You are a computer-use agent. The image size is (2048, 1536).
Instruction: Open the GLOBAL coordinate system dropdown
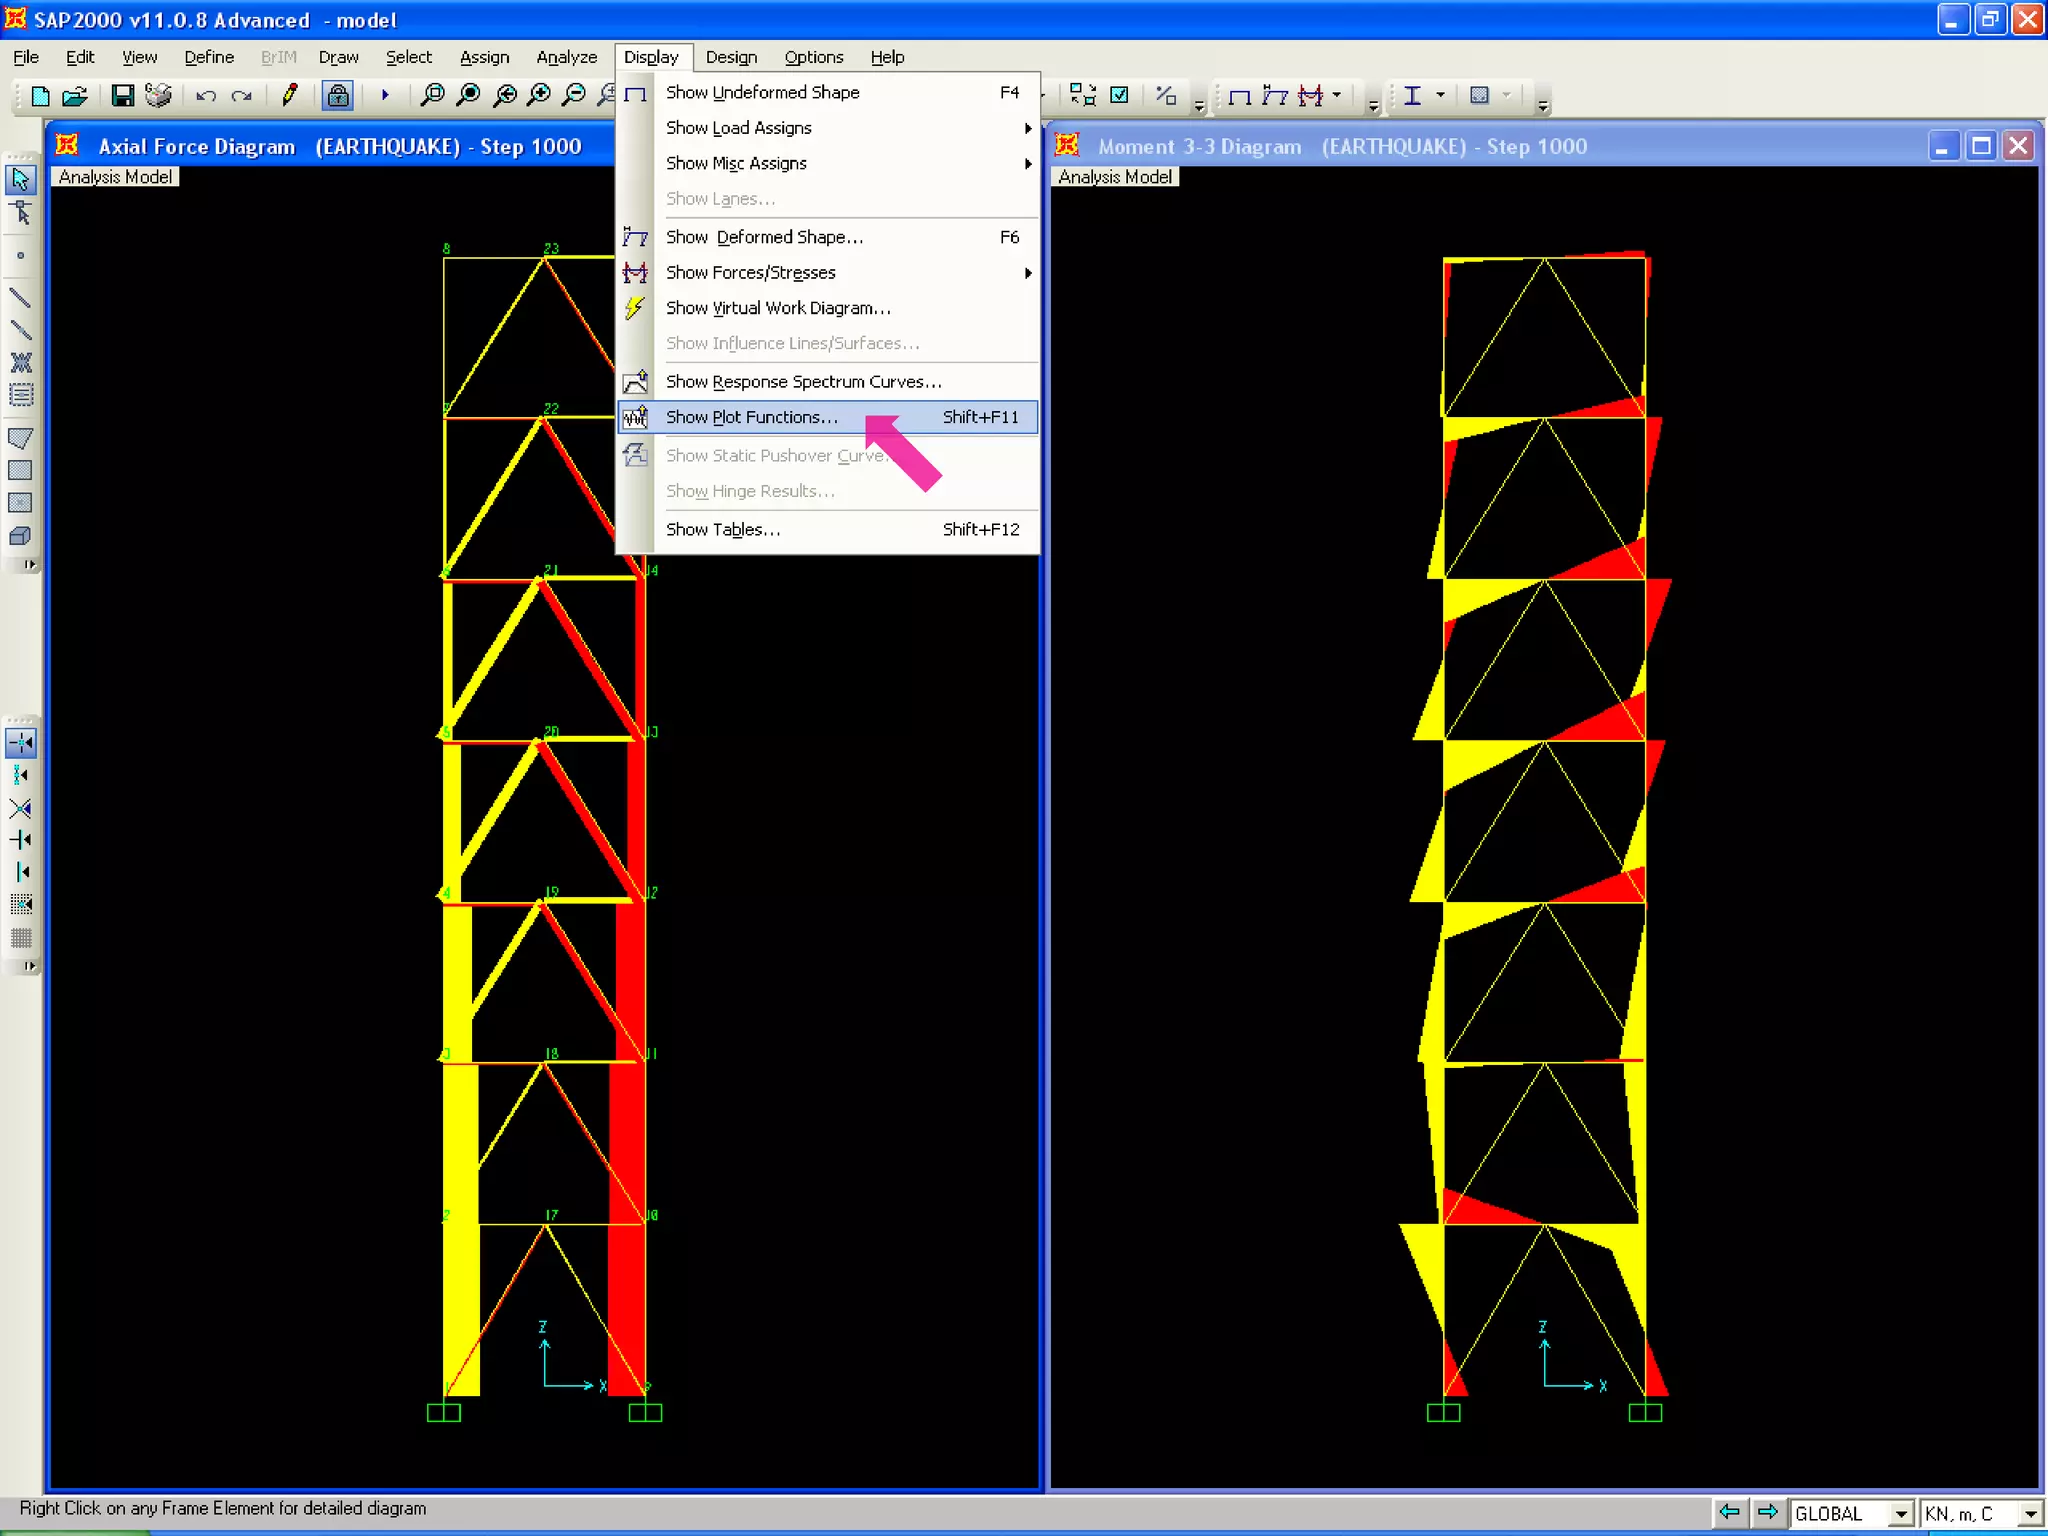(x=1901, y=1514)
